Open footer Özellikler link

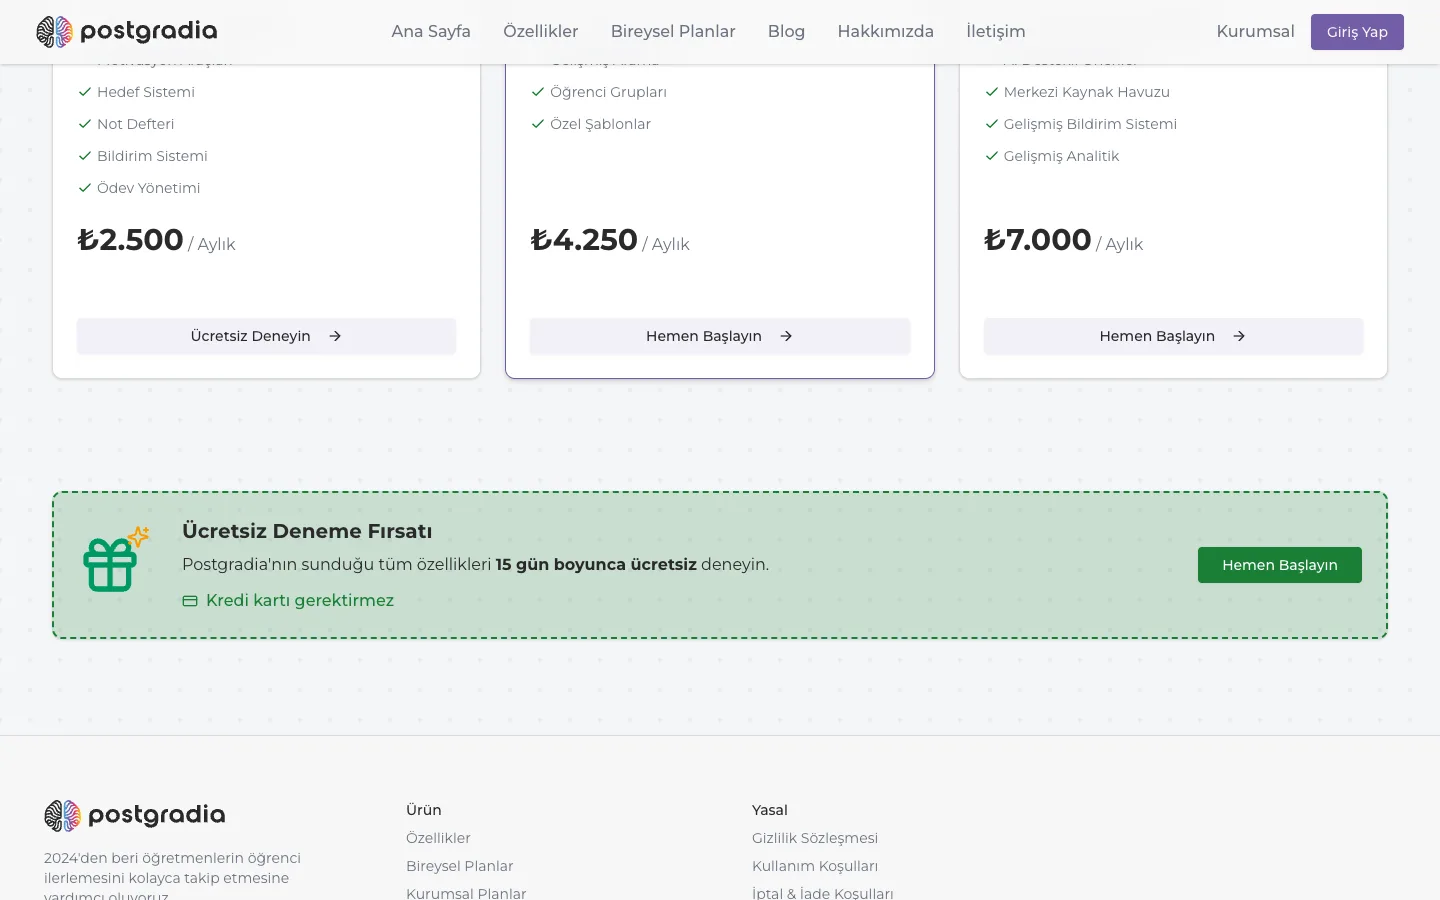click(438, 838)
